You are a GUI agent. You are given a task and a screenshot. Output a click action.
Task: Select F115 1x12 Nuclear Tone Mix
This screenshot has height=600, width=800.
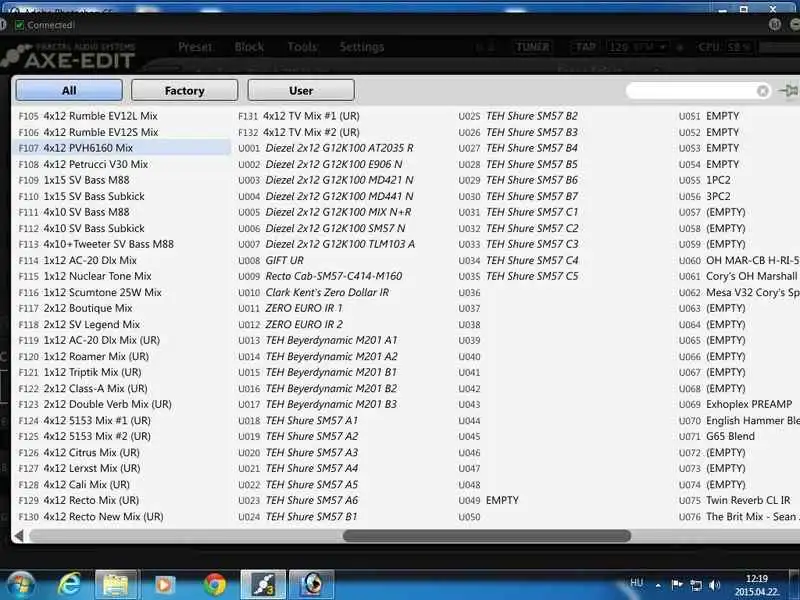point(121,276)
